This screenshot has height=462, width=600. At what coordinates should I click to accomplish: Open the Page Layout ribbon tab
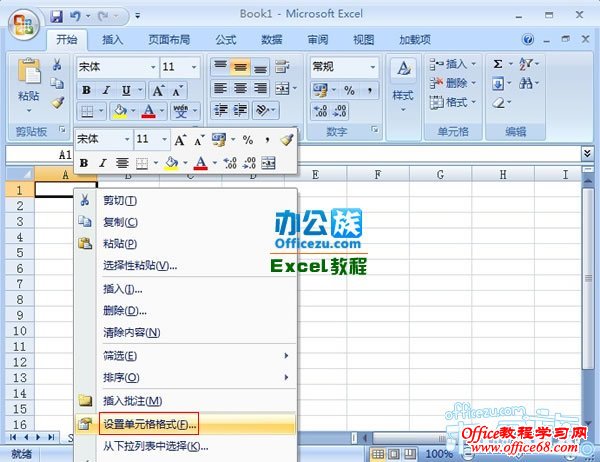pos(169,39)
